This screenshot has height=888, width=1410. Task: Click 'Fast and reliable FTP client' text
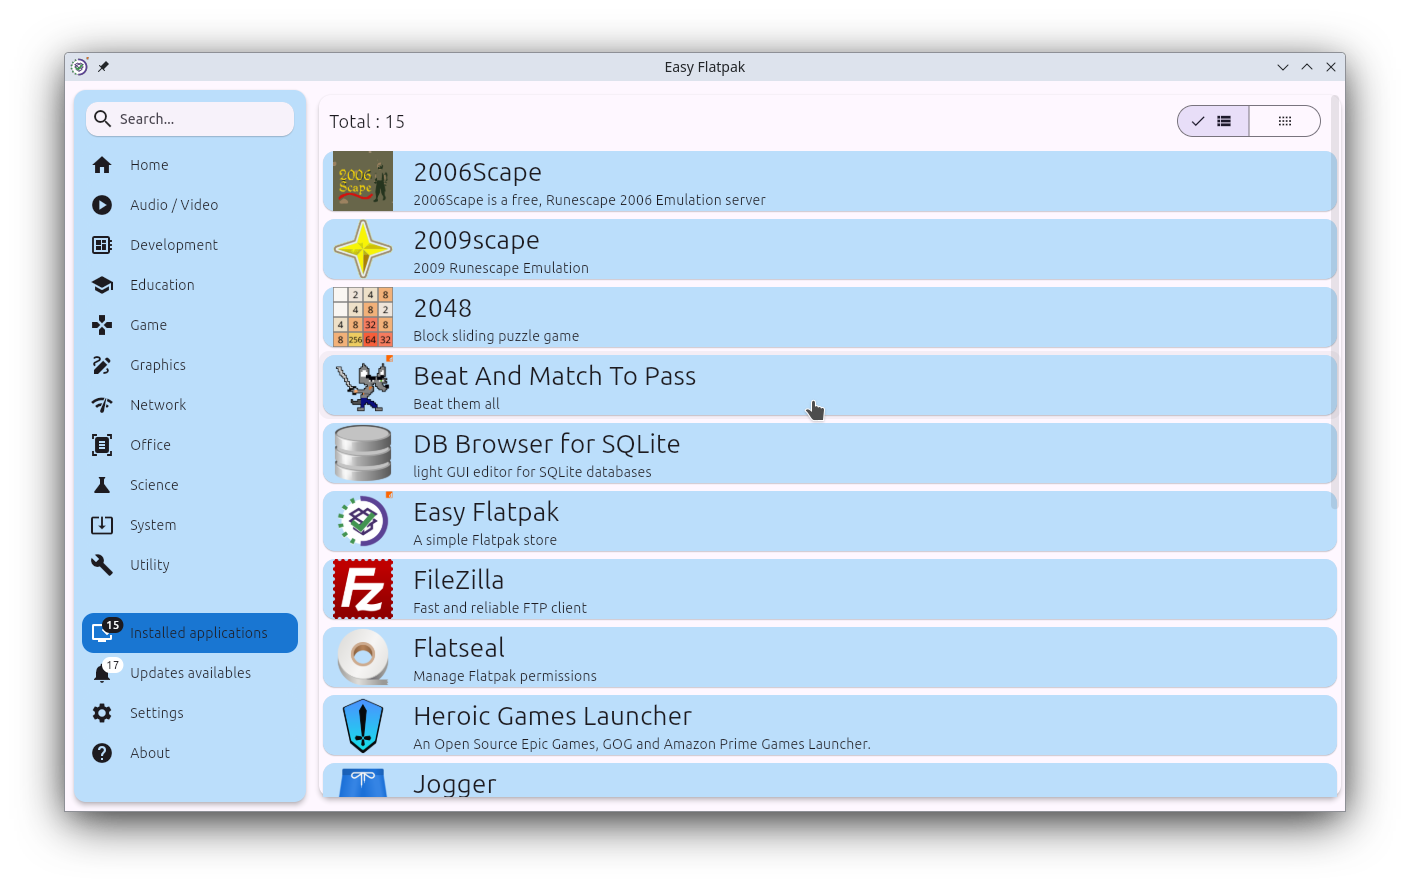(x=500, y=608)
